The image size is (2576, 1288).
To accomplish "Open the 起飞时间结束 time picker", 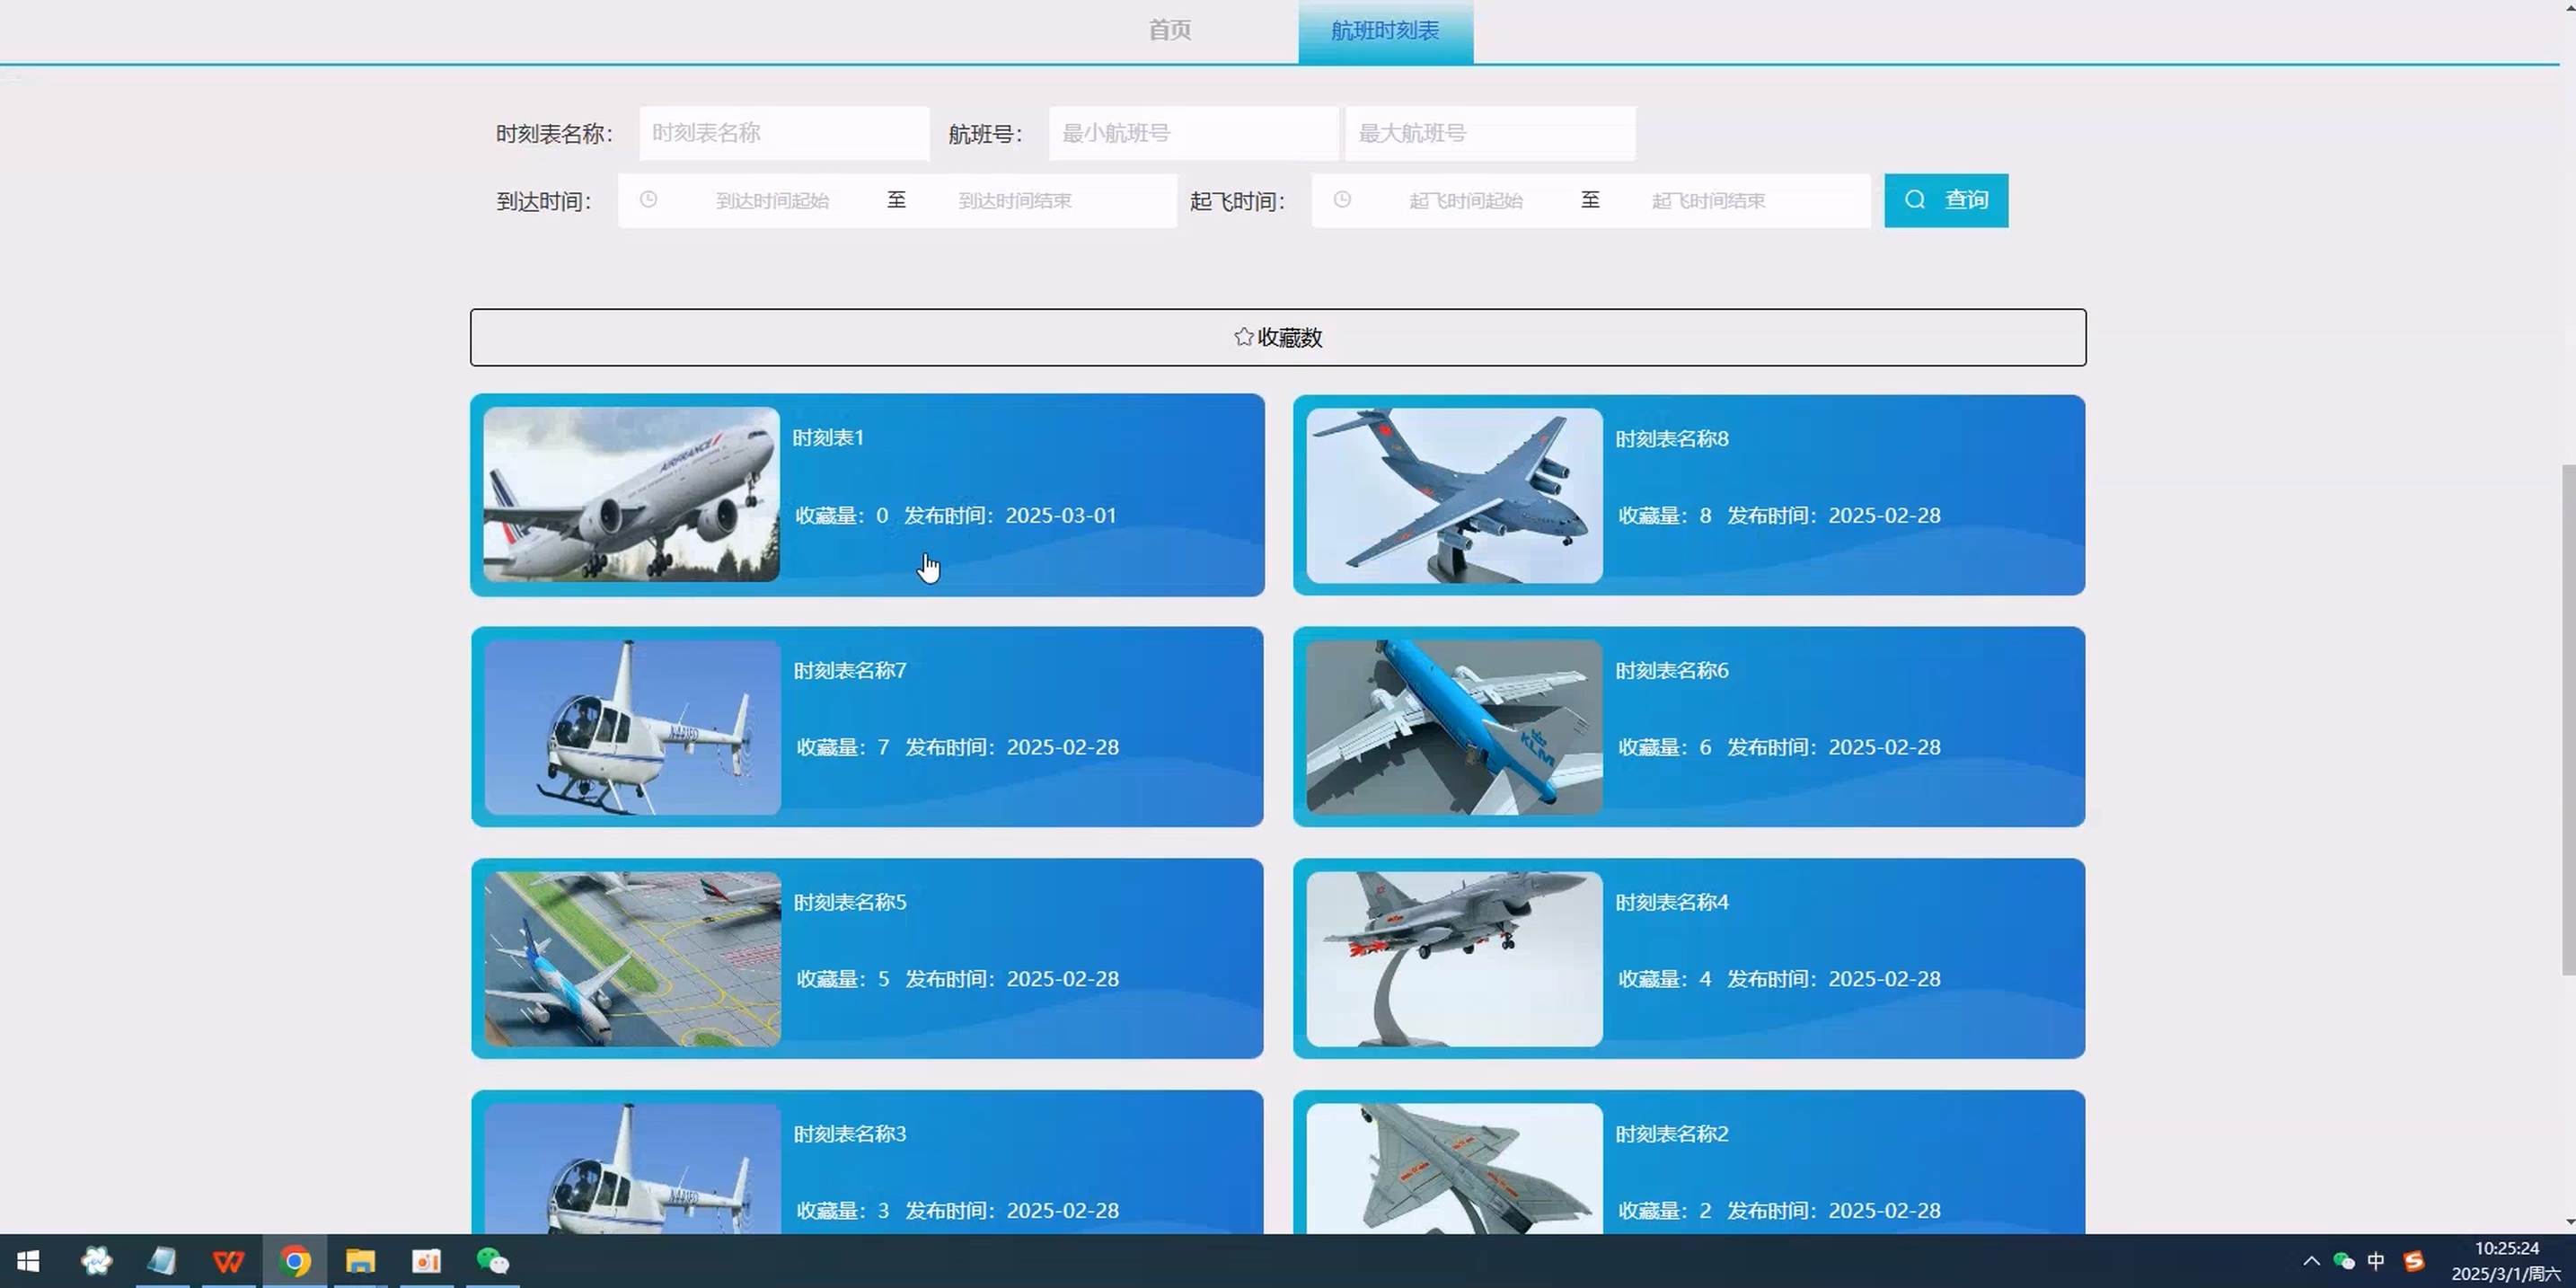I will tap(1708, 200).
